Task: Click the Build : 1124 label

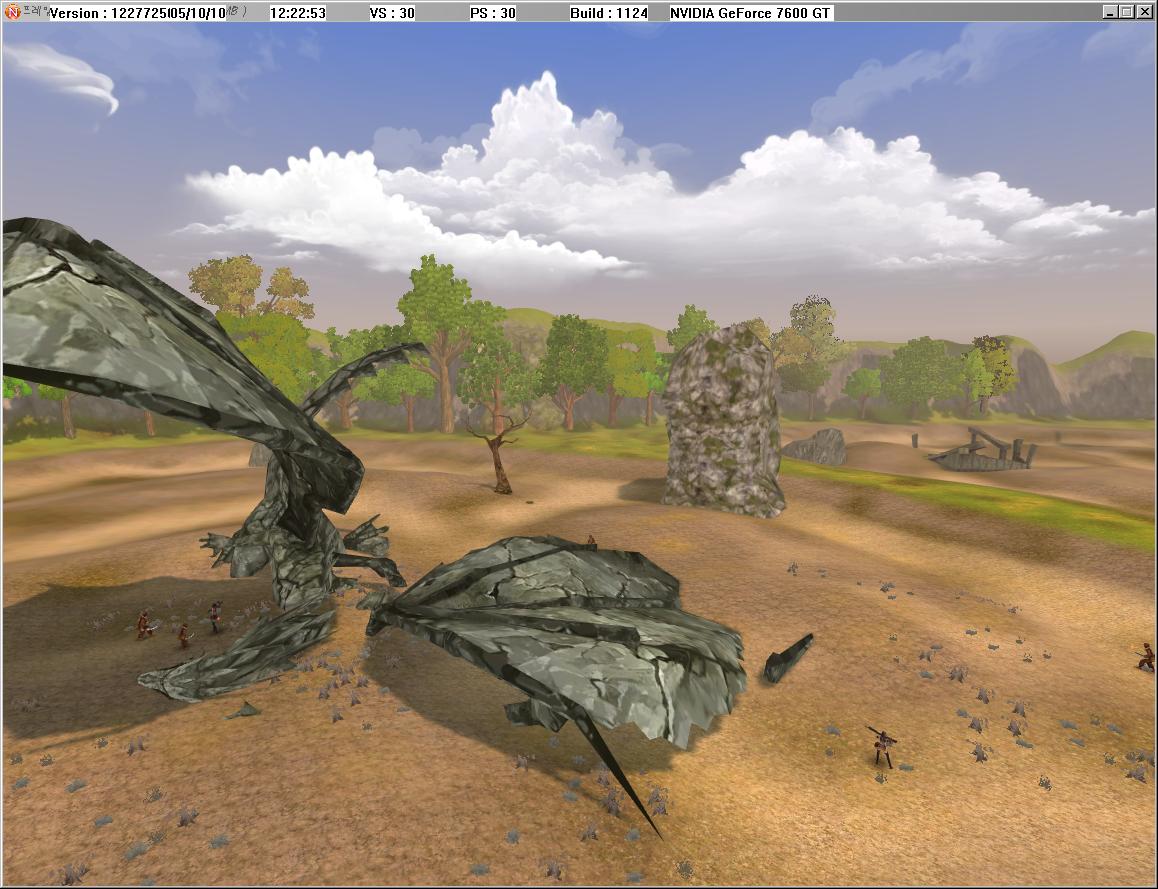Action: [608, 13]
